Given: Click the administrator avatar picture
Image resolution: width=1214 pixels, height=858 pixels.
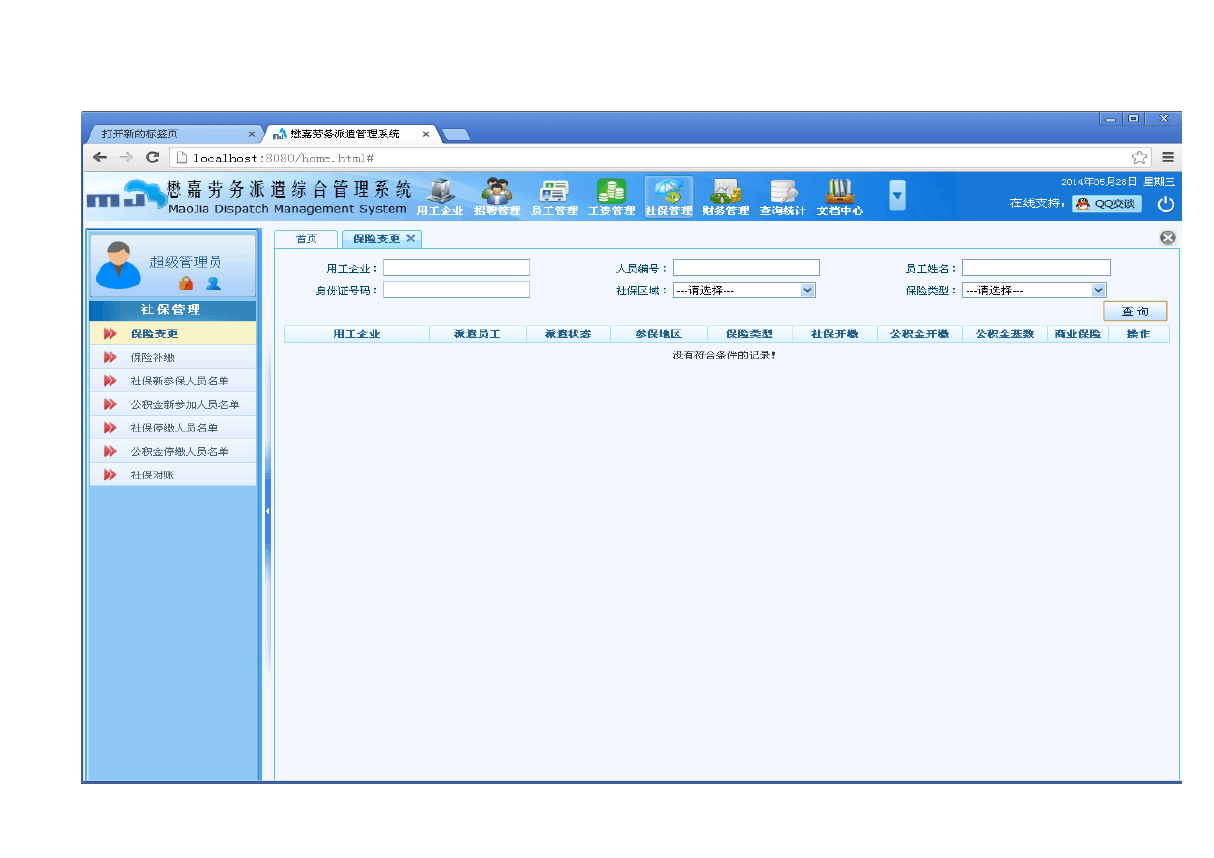Looking at the screenshot, I should click(x=118, y=265).
